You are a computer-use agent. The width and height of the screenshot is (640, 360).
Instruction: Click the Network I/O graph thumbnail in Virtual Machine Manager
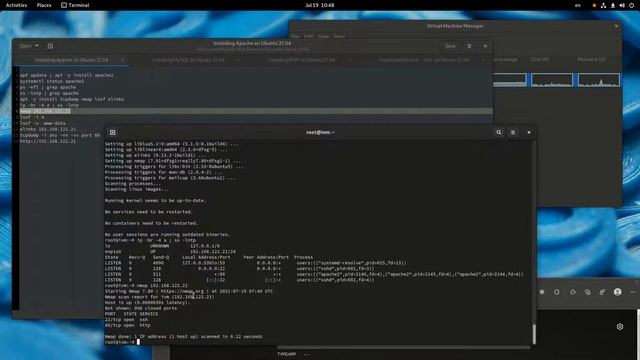599,80
